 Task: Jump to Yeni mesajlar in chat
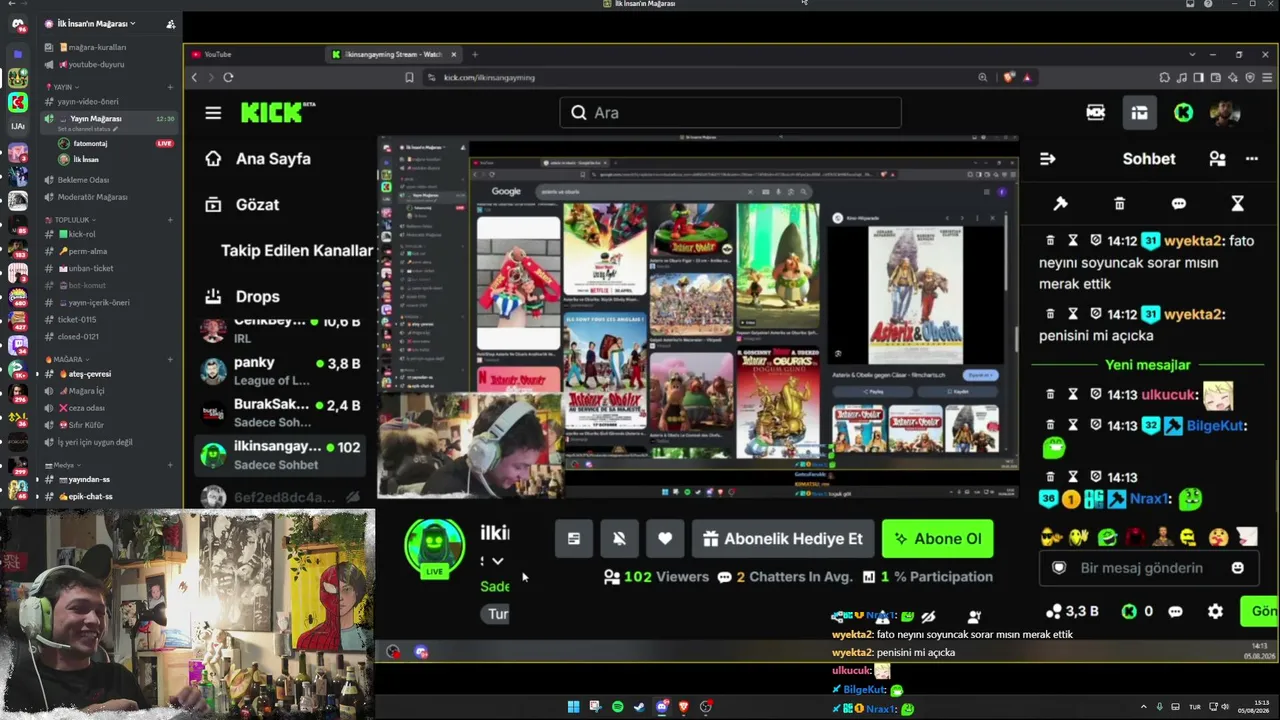(1148, 365)
